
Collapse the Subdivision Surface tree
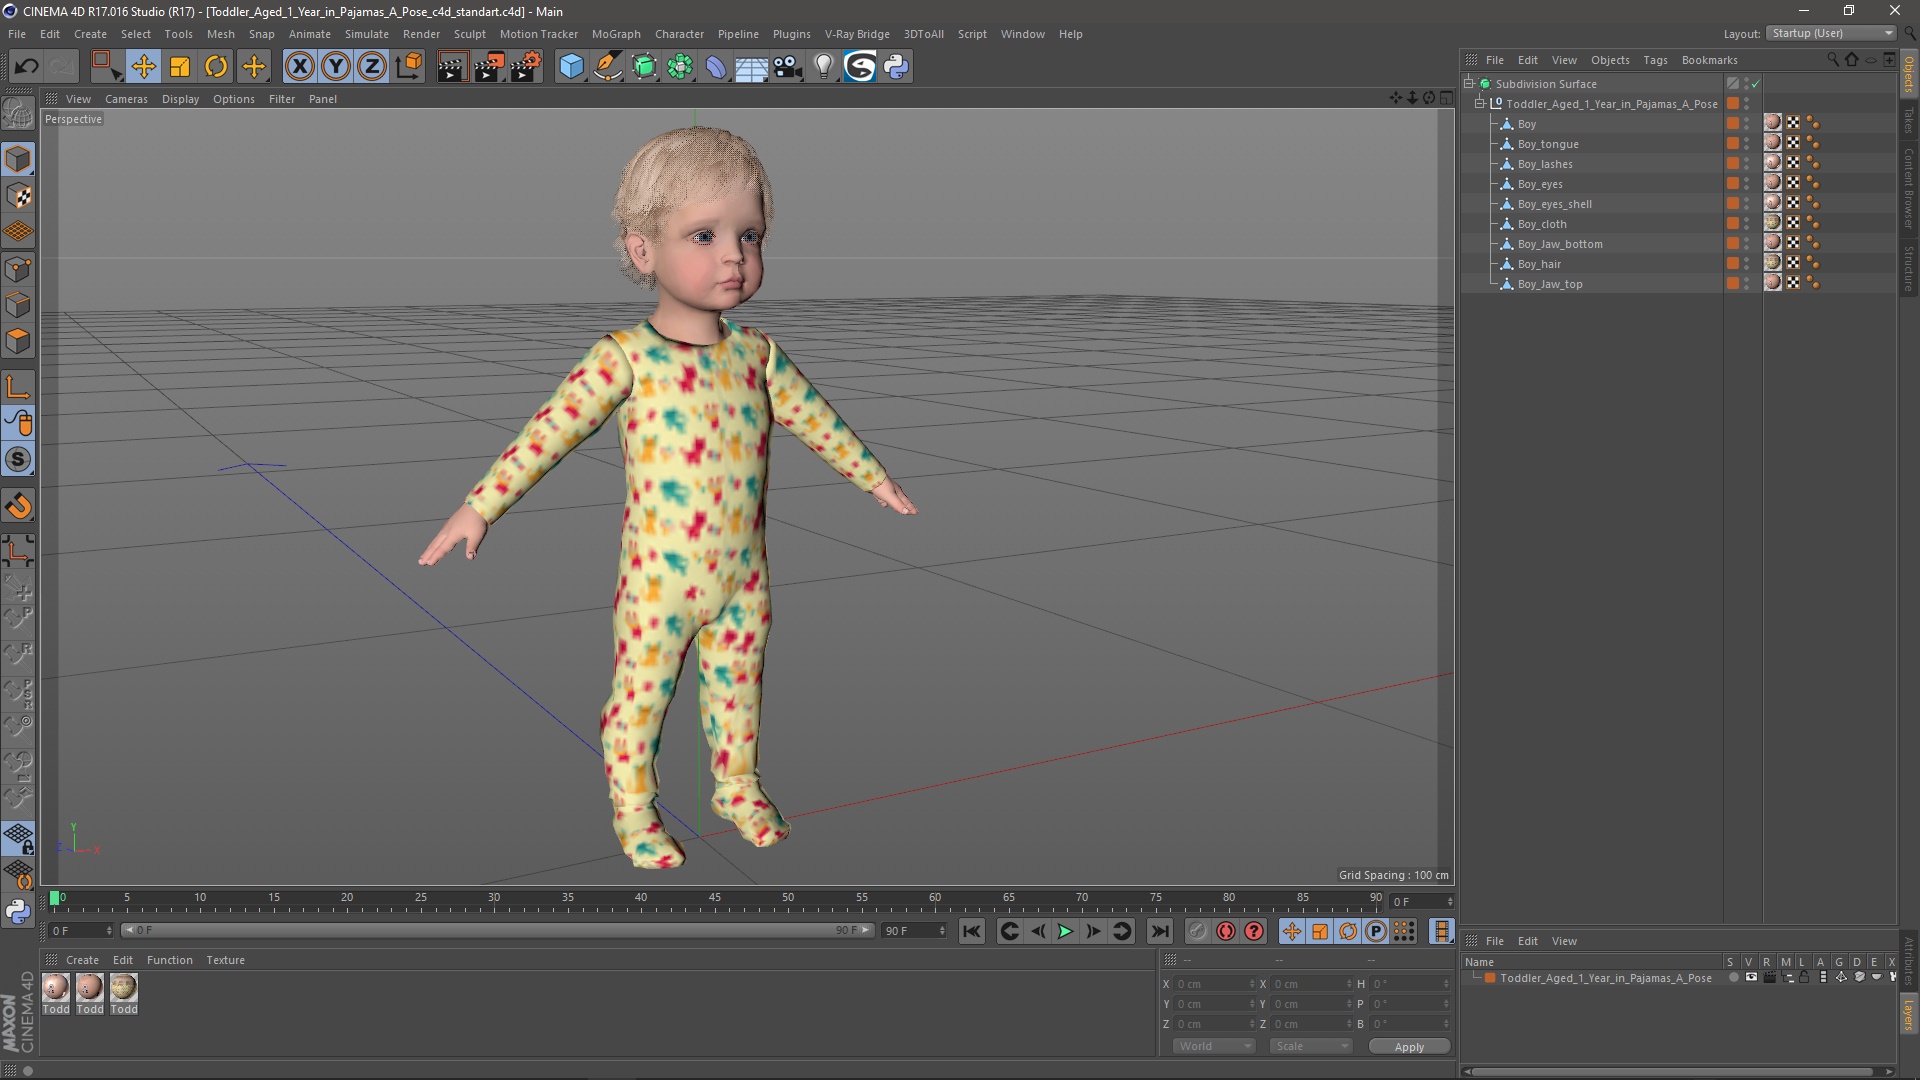pyautogui.click(x=1469, y=83)
